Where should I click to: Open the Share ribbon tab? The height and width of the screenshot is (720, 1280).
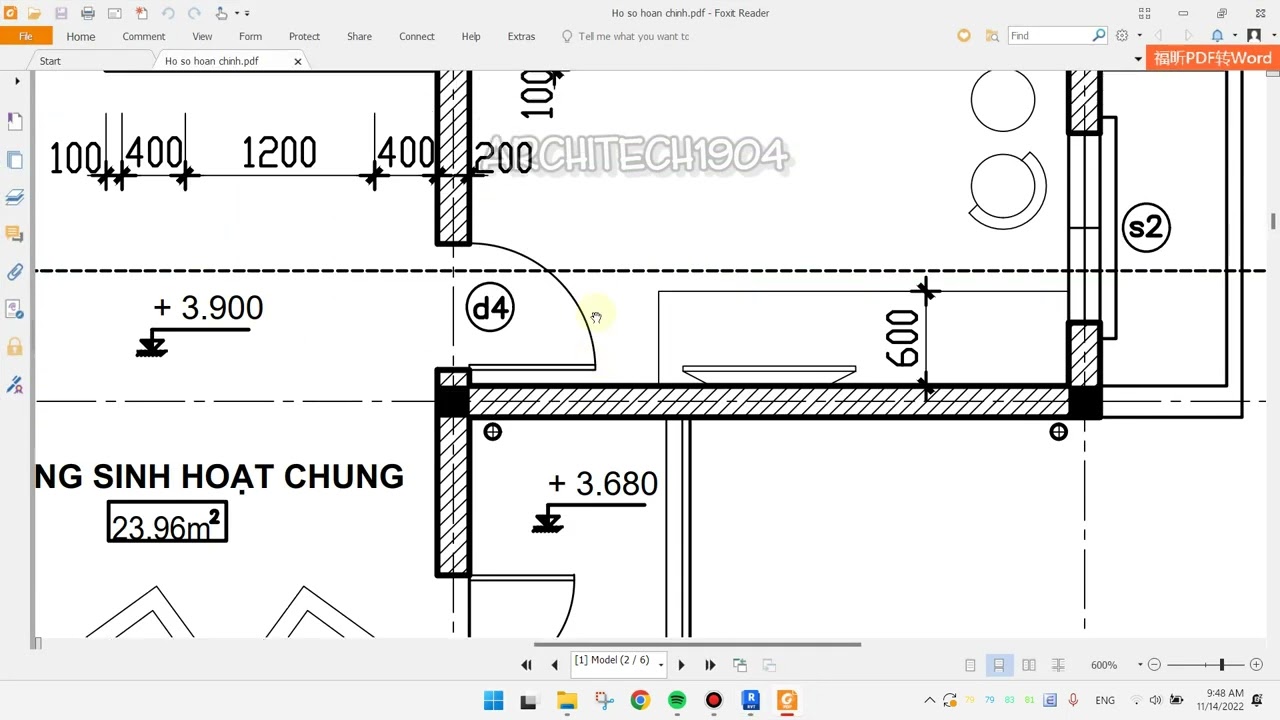359,36
